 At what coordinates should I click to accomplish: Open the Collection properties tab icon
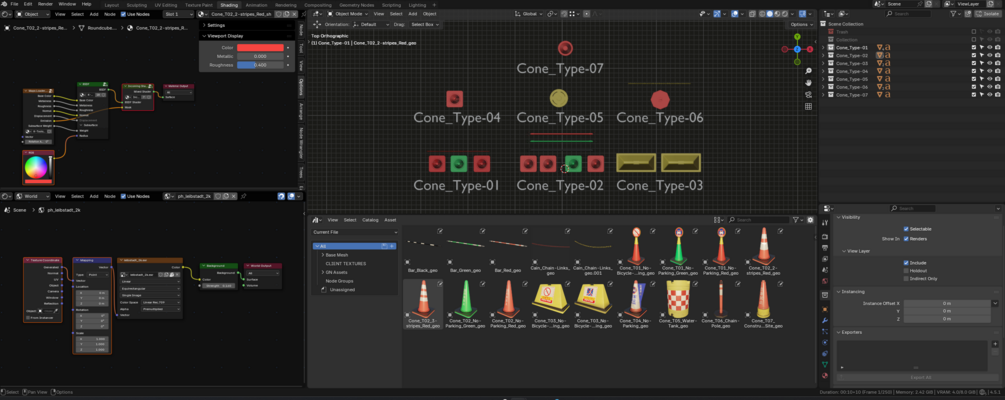825,294
